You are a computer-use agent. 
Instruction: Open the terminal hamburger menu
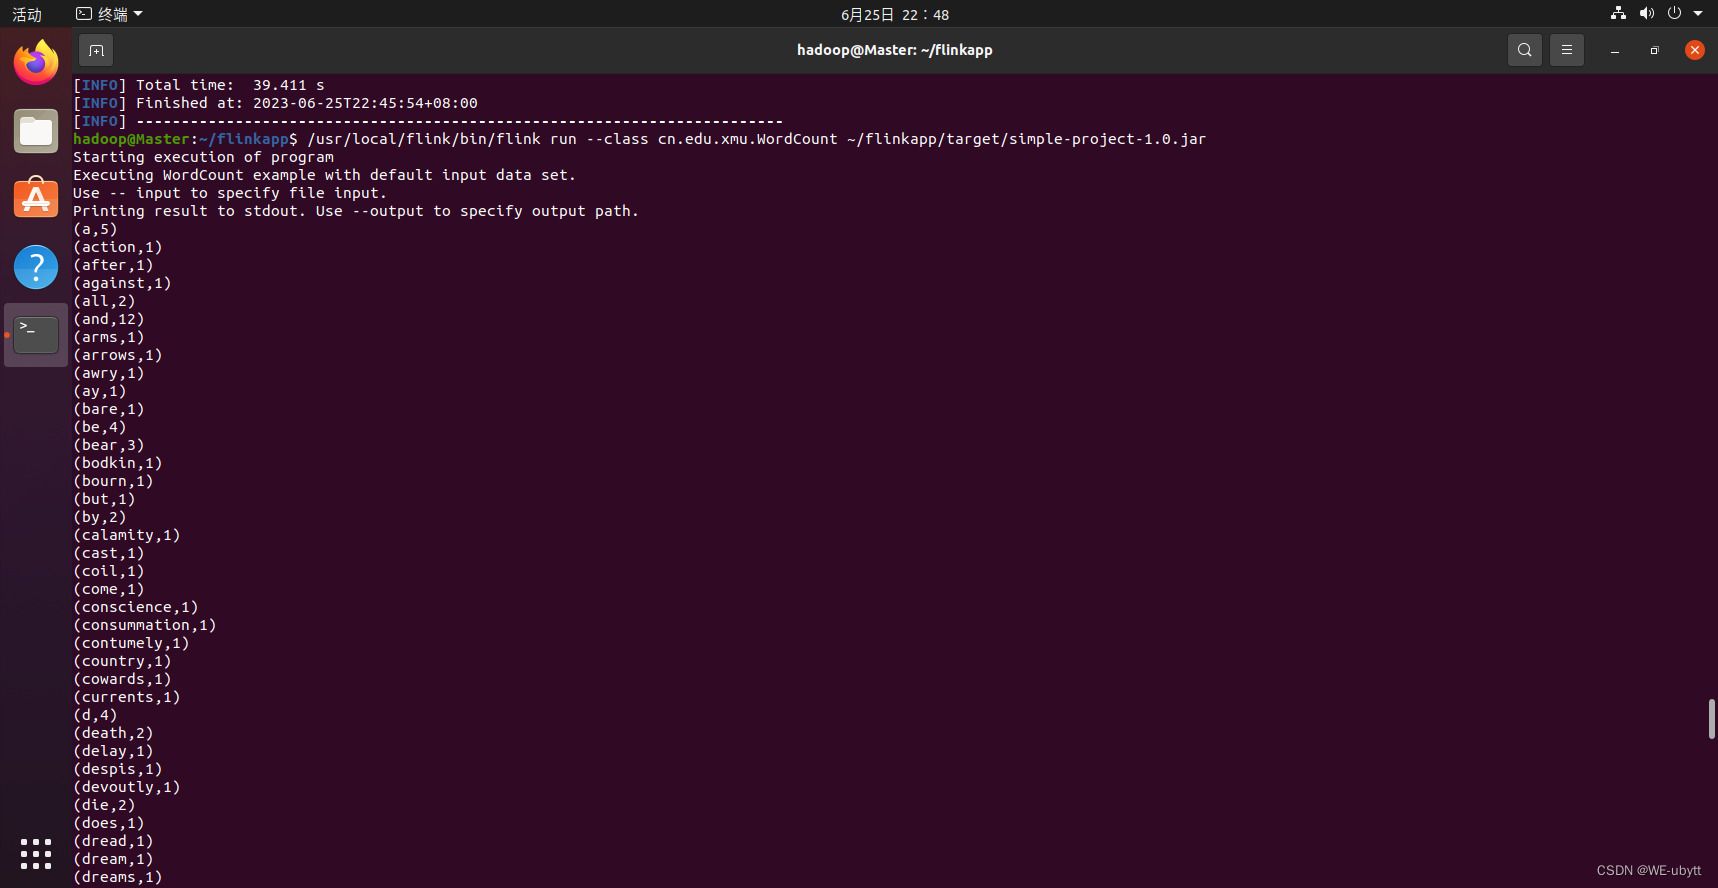pos(1567,50)
